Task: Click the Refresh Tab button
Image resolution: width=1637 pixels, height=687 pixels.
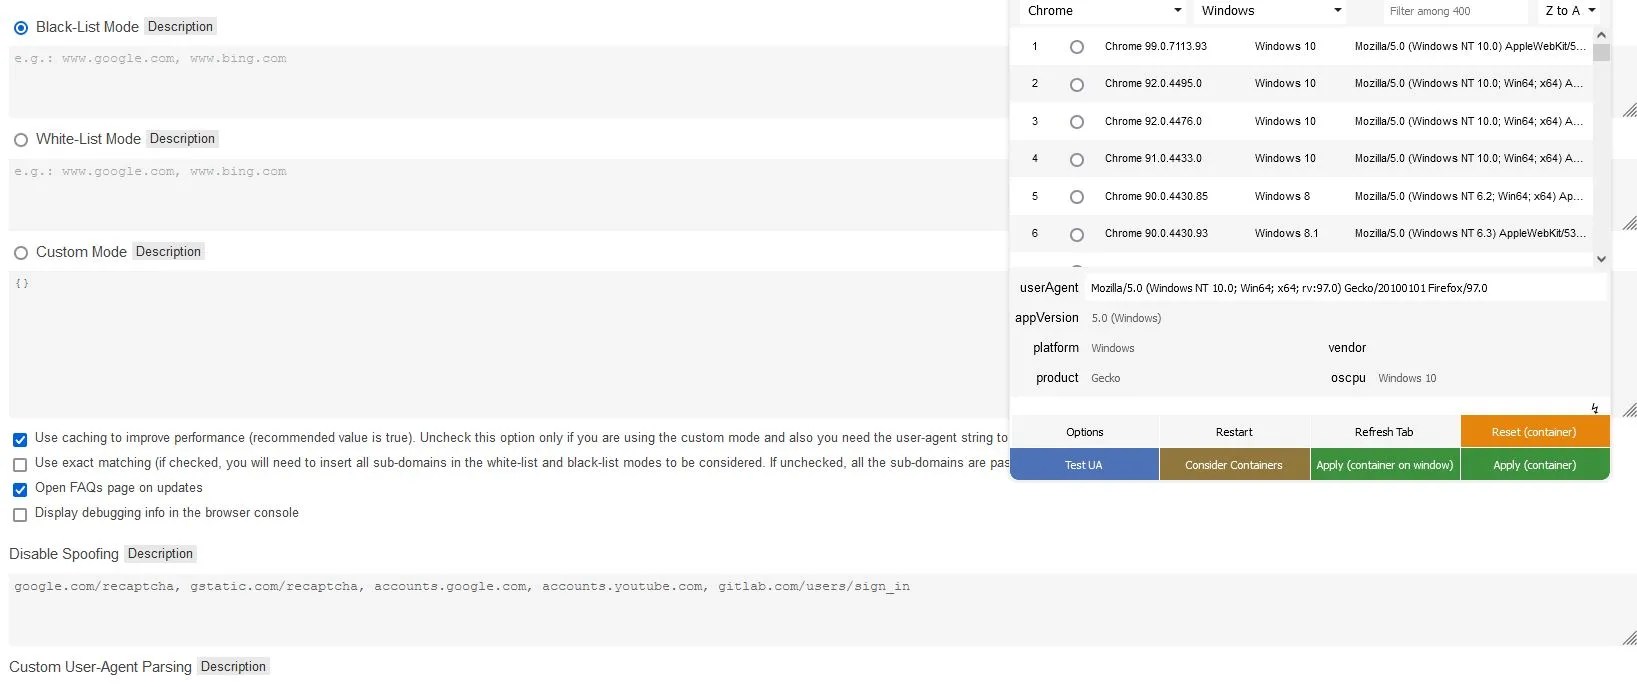Action: tap(1384, 432)
